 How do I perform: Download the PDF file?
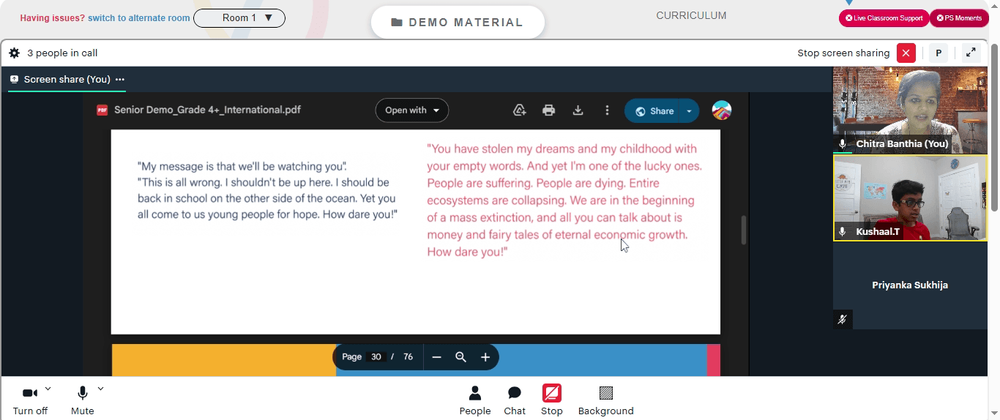tap(578, 110)
